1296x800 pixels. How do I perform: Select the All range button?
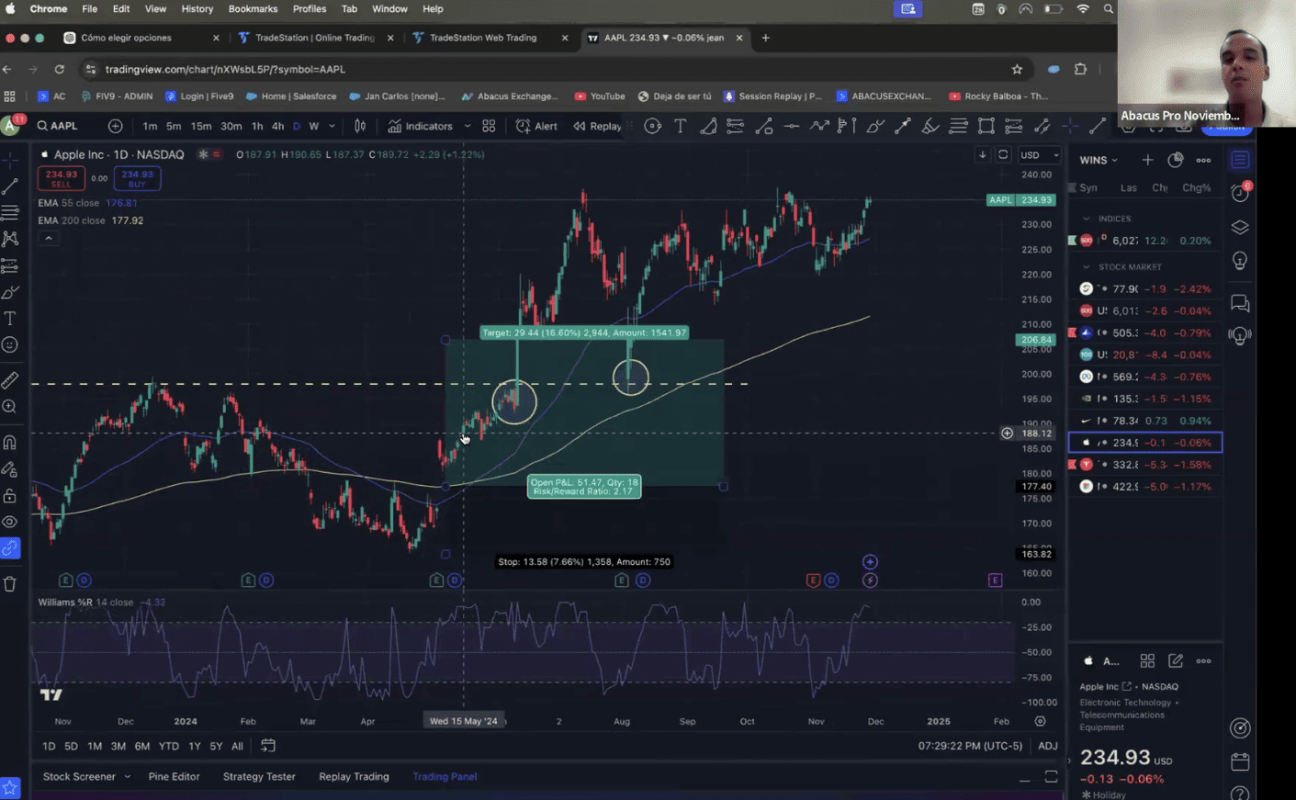[237, 746]
